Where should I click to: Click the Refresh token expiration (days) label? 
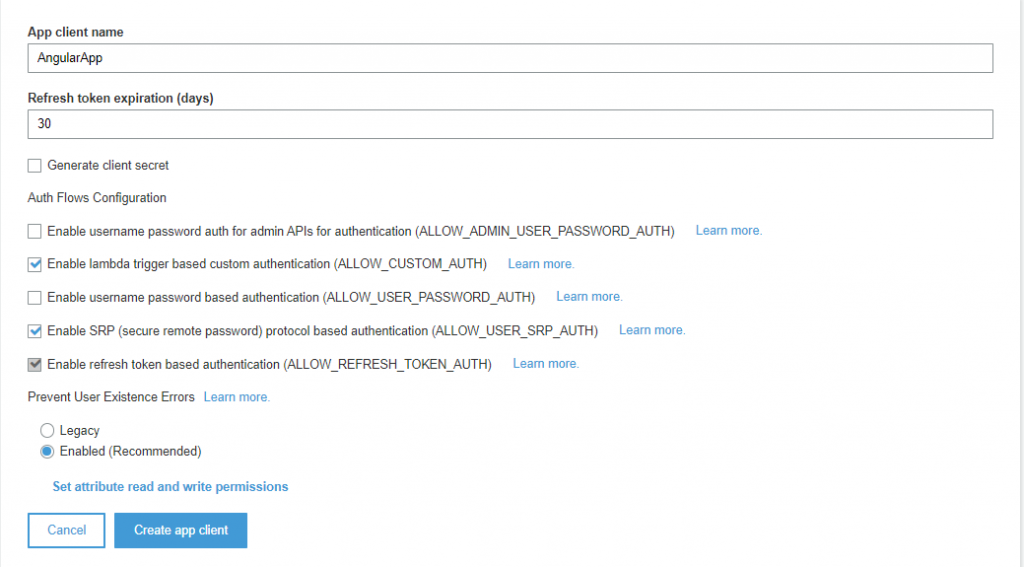121,98
